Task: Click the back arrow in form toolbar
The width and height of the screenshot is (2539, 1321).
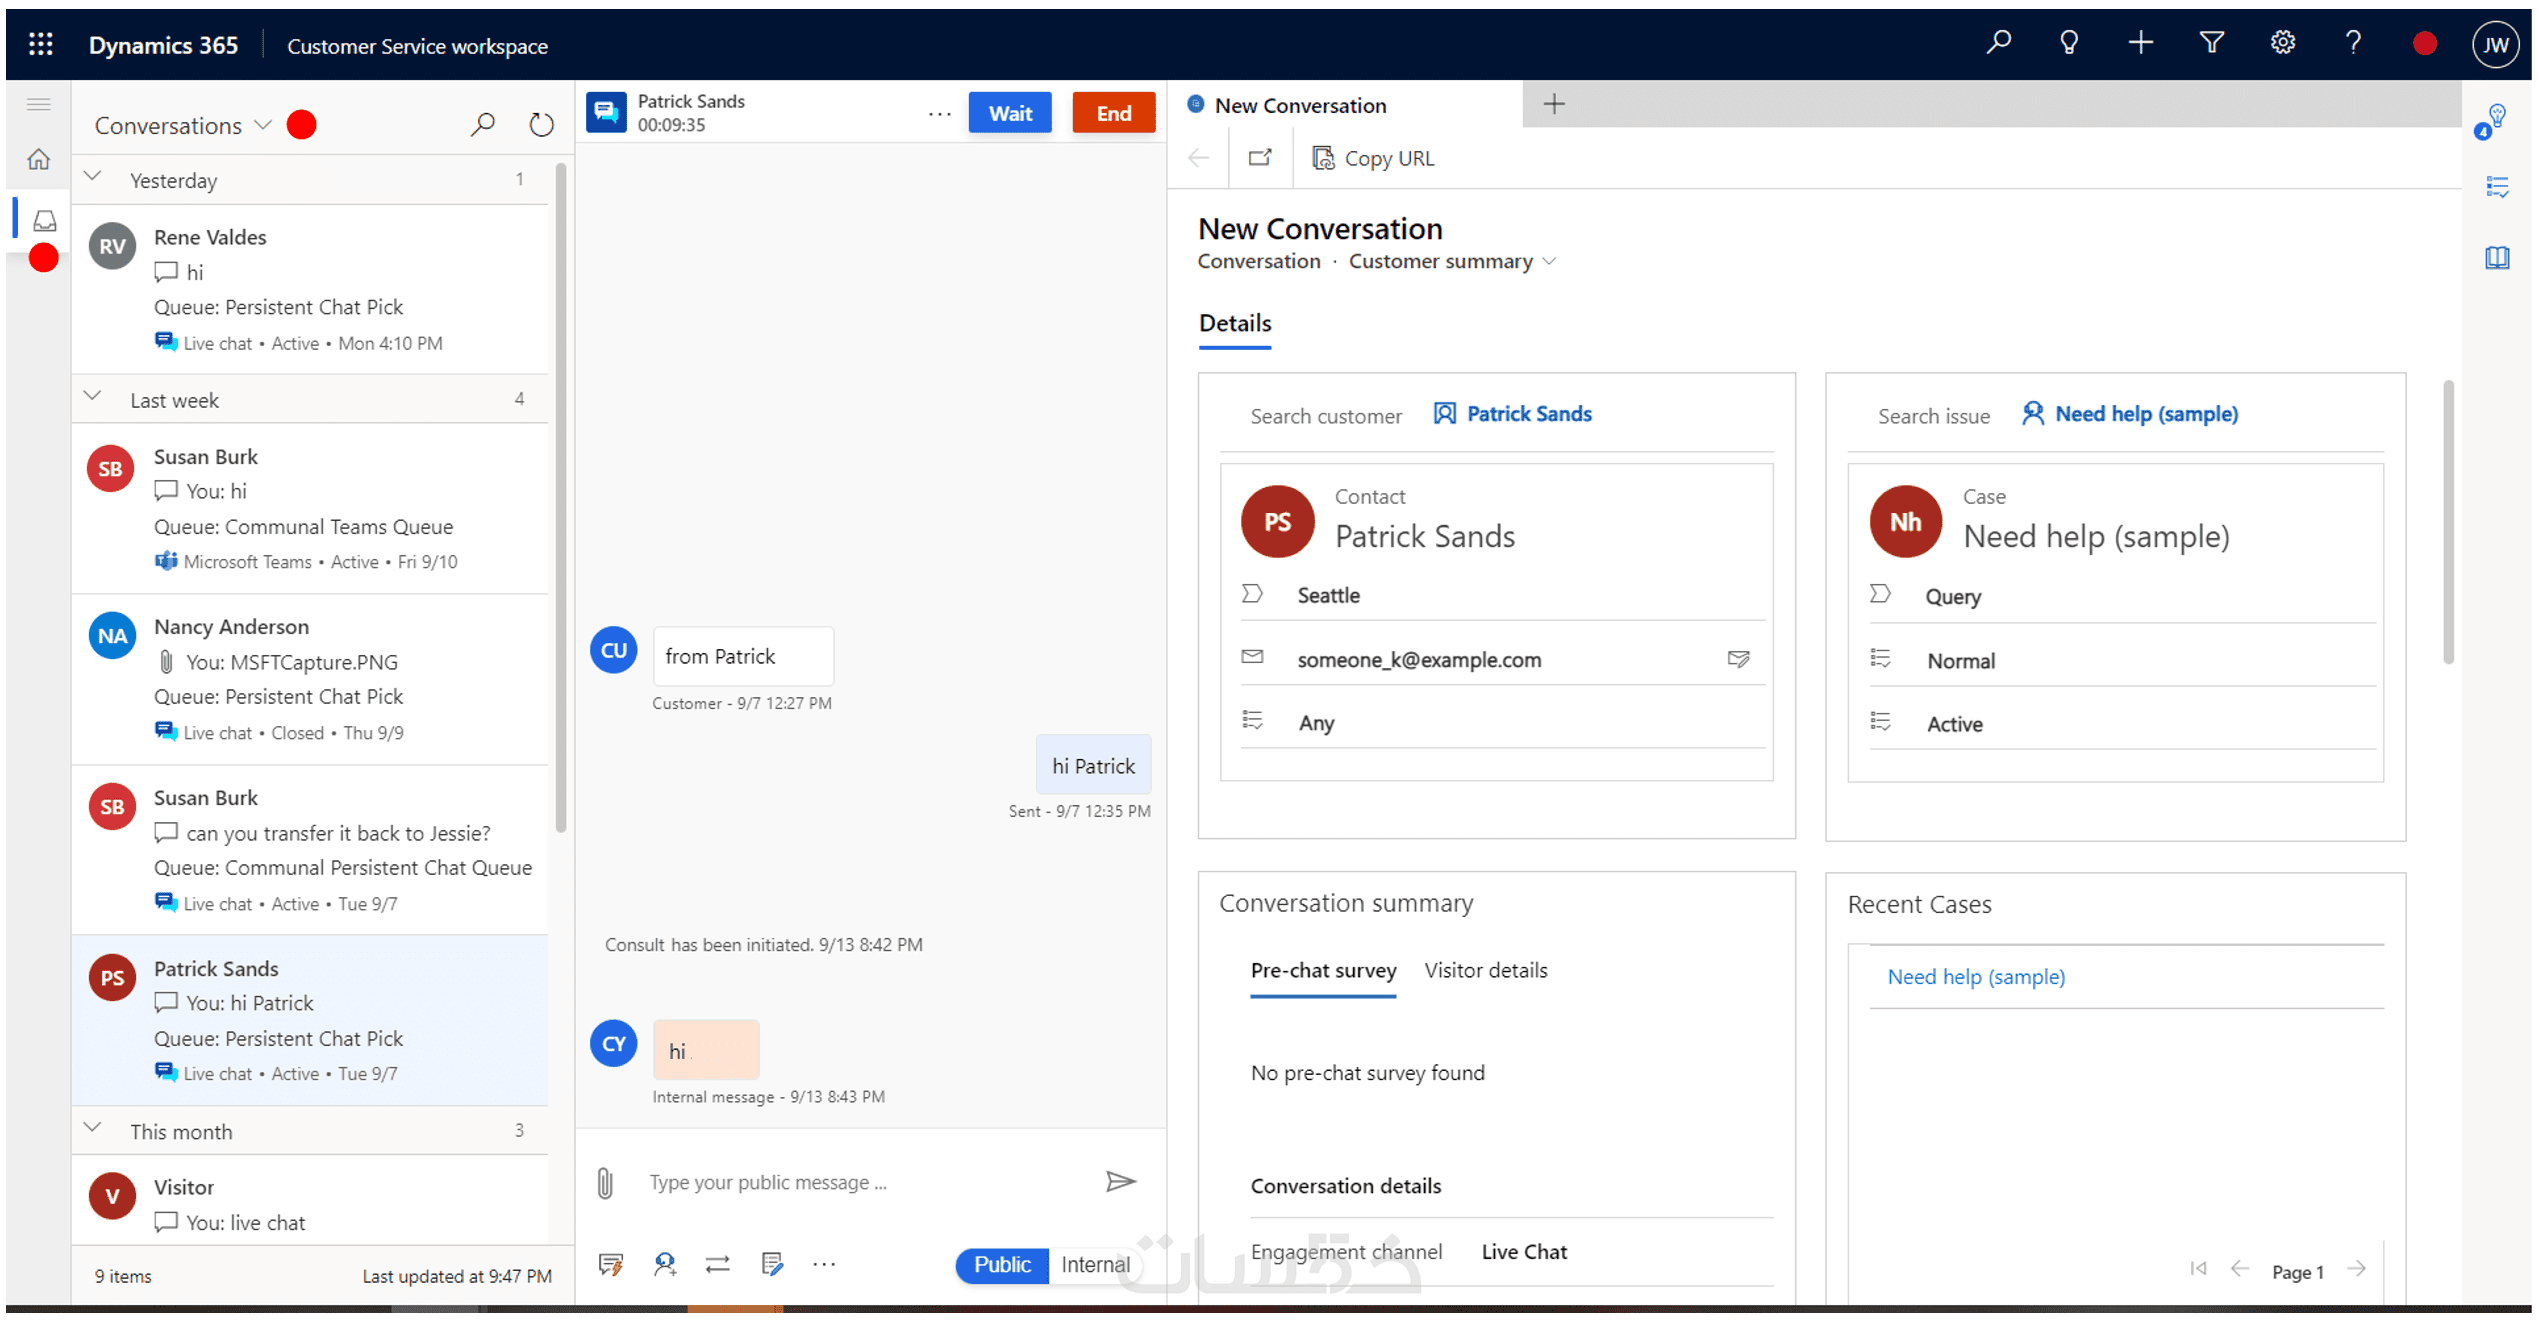Action: 1198,158
